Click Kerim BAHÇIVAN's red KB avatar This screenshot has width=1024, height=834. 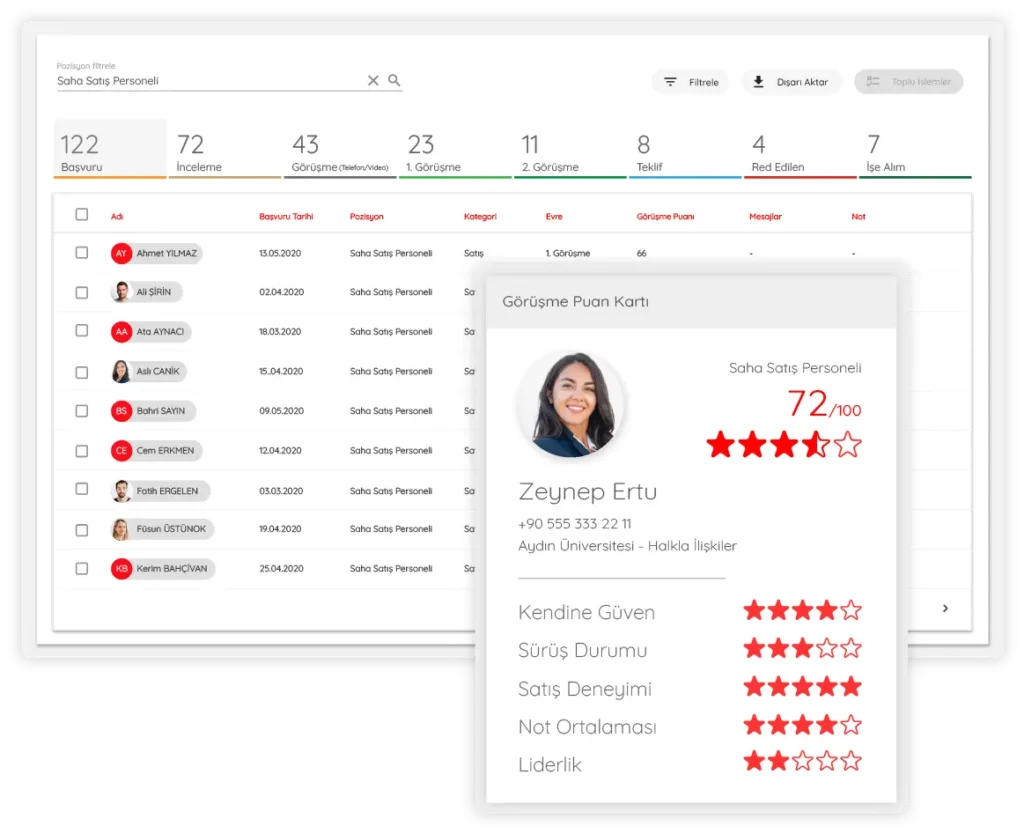click(121, 569)
